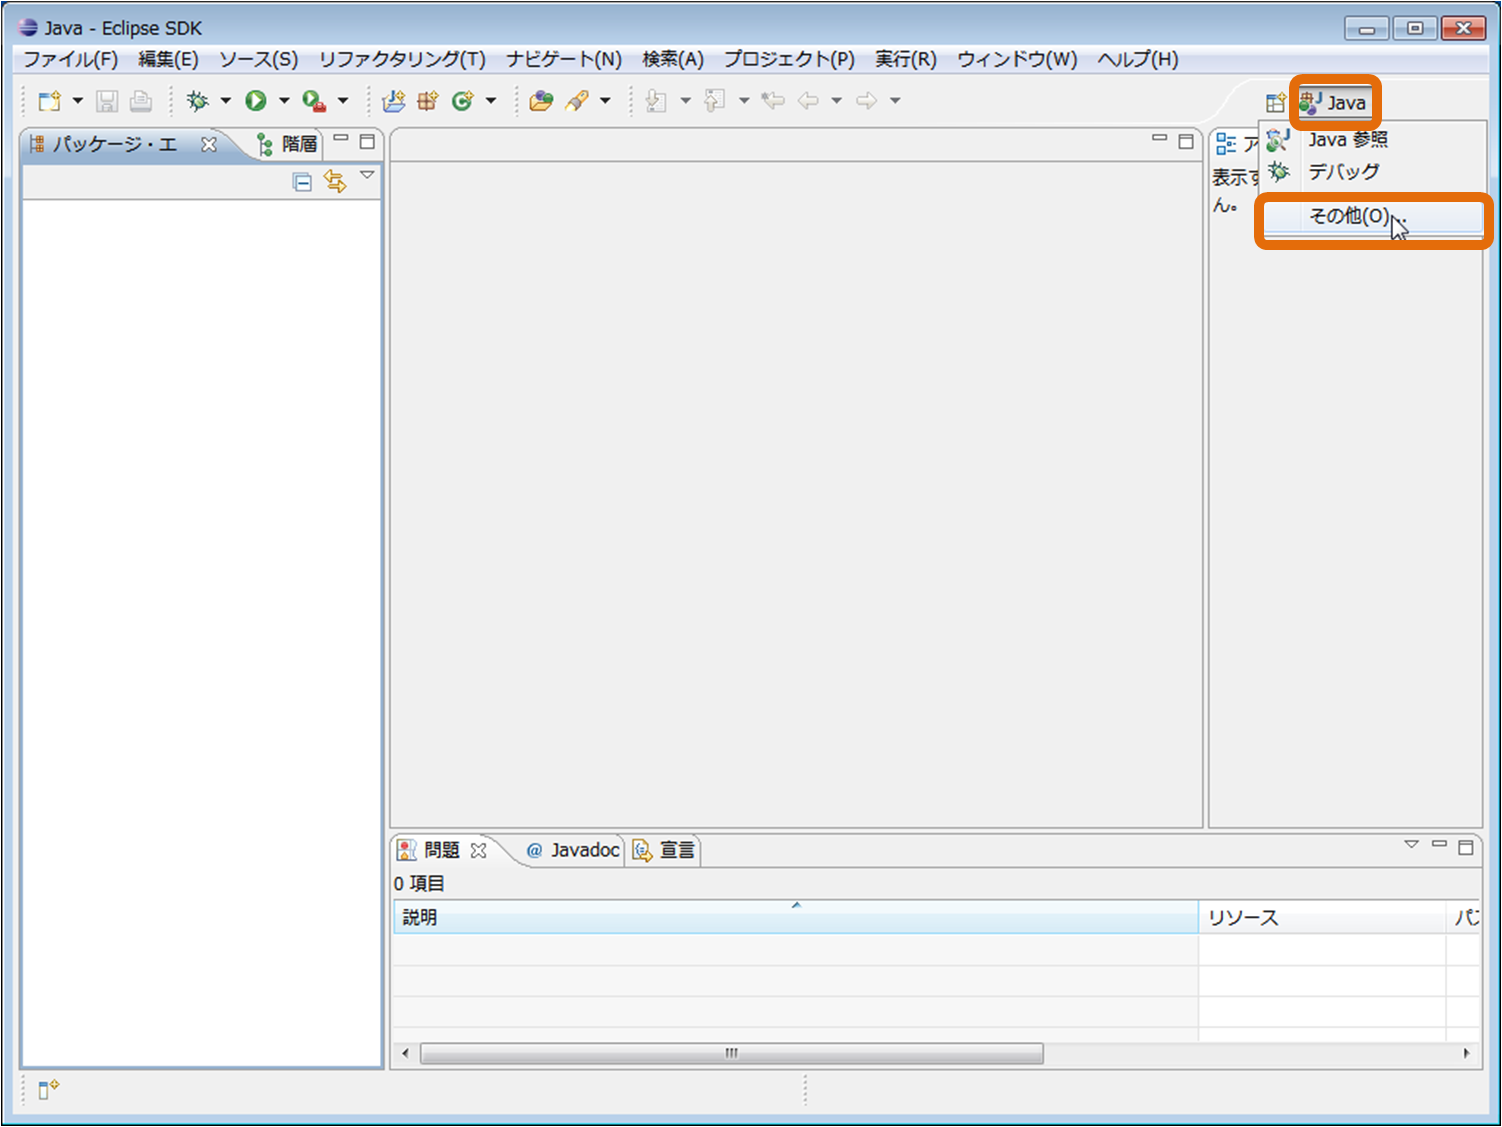Open the ファイル(F) menu

point(70,60)
